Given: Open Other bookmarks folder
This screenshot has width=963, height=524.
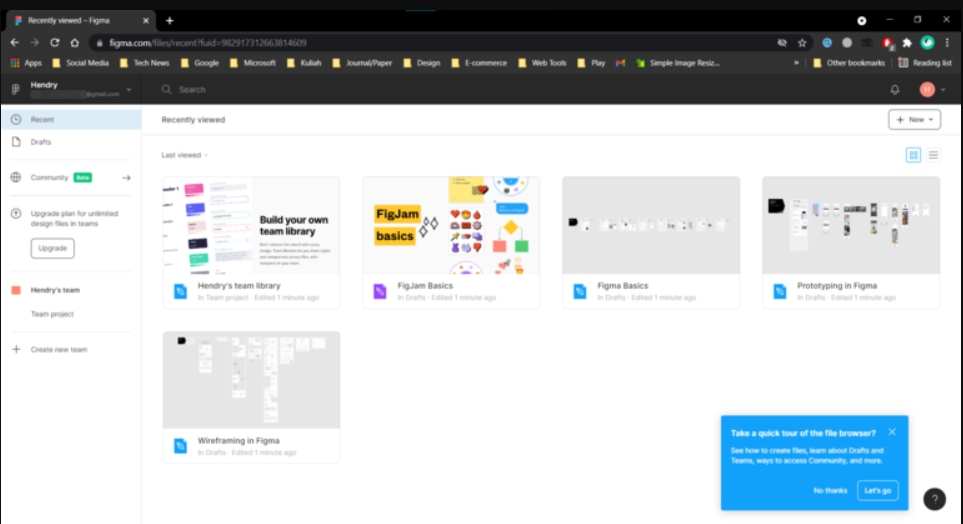Looking at the screenshot, I should point(849,63).
